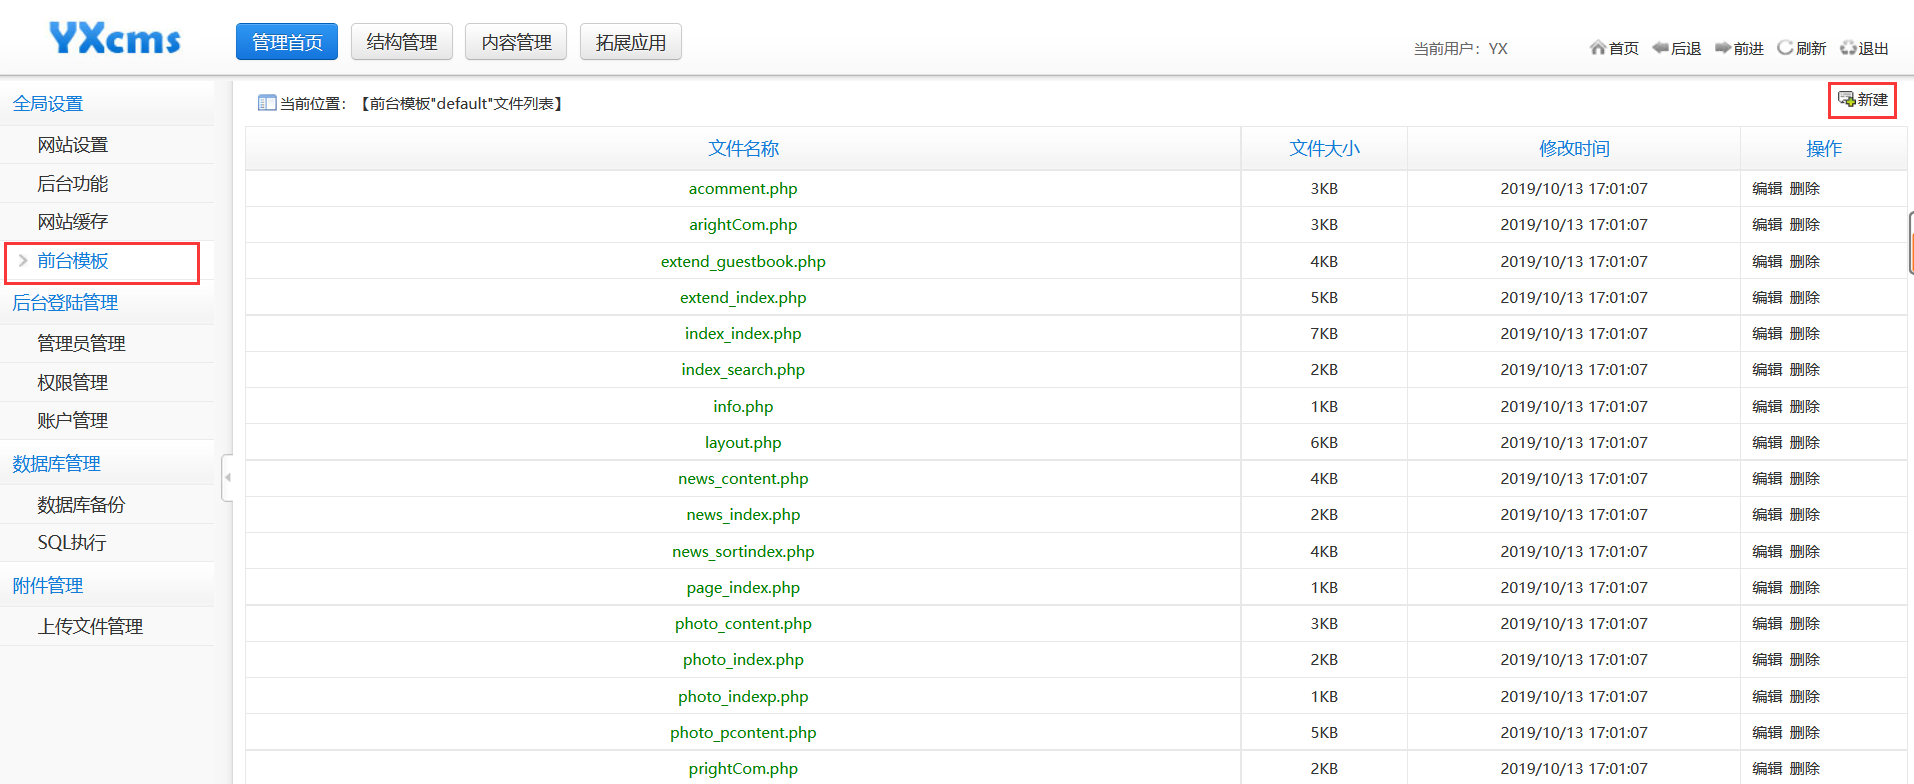Click the 数据库管理 section header
1914x784 pixels.
(56, 464)
